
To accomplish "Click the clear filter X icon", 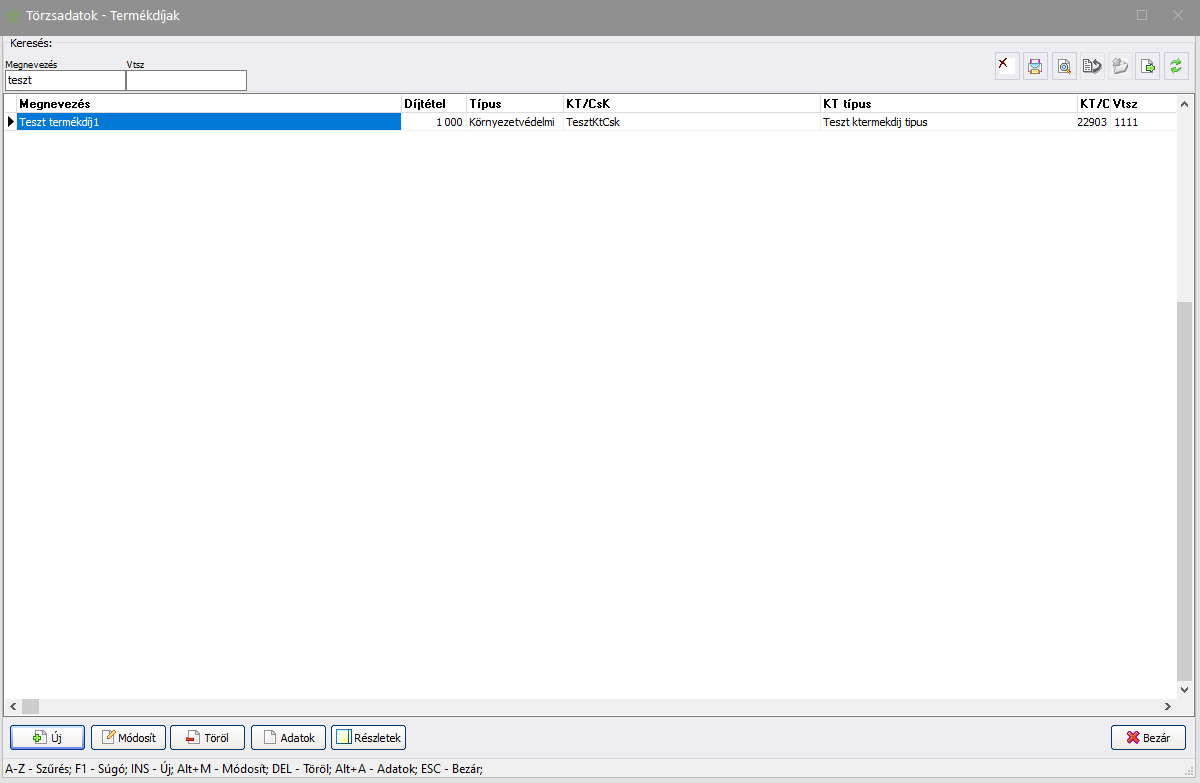I will click(x=1007, y=66).
